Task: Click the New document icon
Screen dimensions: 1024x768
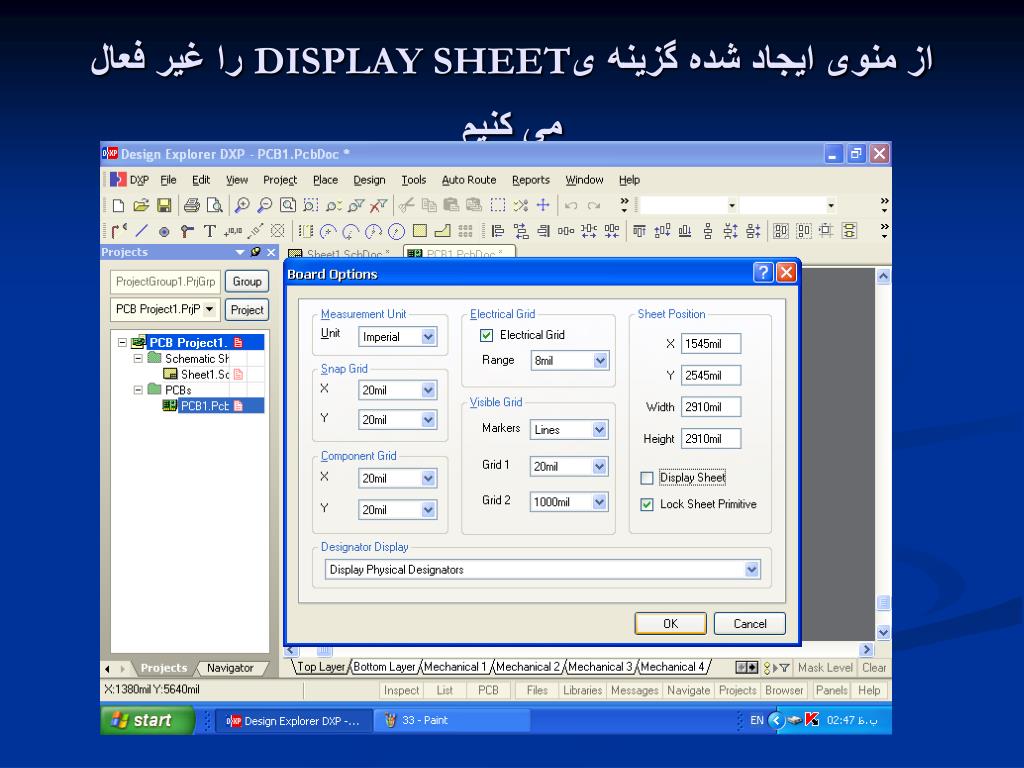Action: tap(118, 206)
